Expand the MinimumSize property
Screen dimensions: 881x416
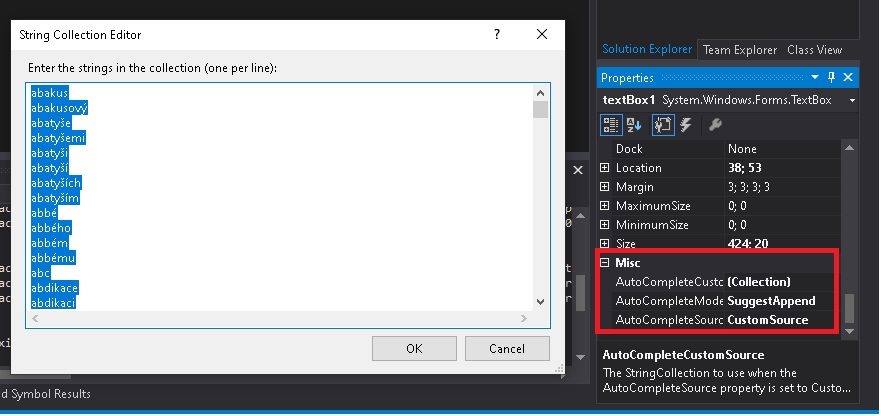605,225
